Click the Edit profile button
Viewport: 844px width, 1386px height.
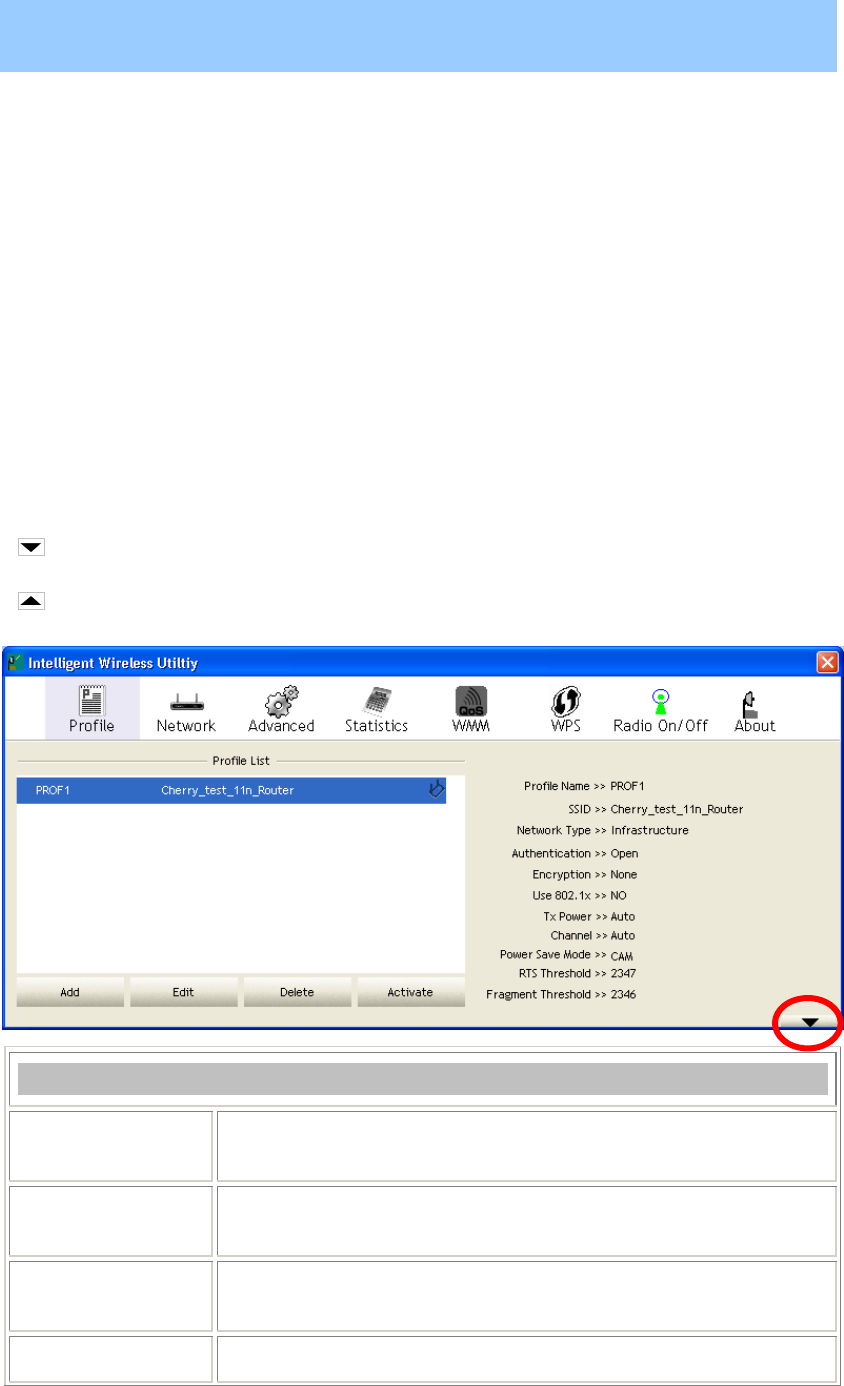click(183, 992)
